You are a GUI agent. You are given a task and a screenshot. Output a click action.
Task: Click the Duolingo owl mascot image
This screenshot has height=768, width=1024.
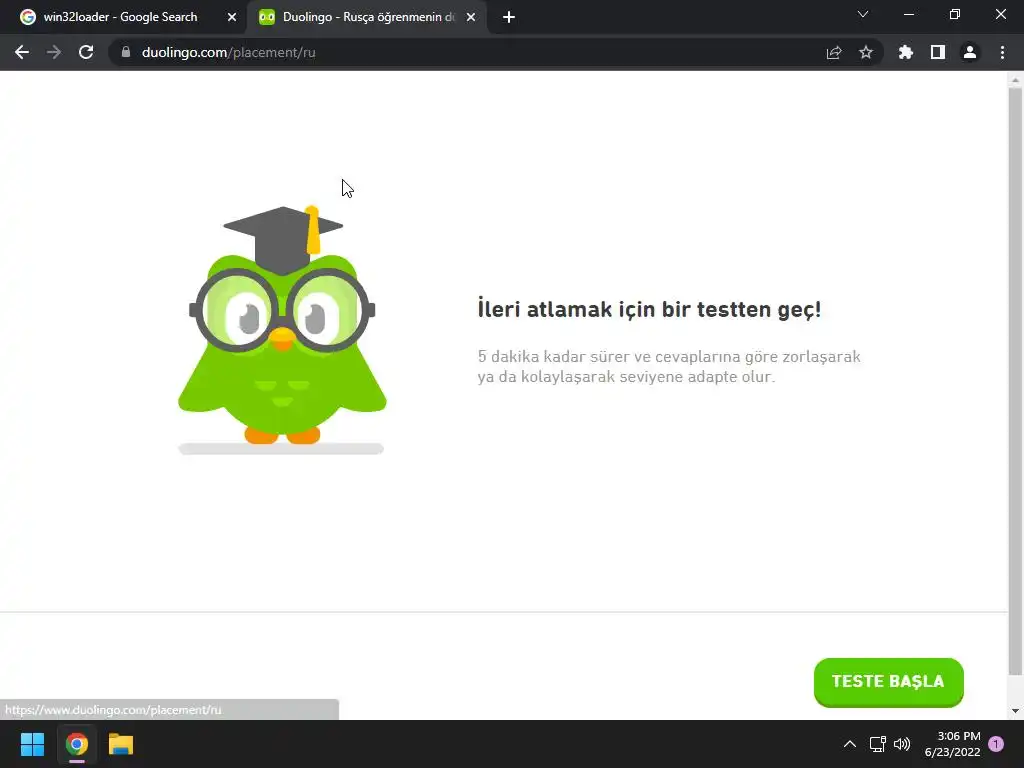282,328
